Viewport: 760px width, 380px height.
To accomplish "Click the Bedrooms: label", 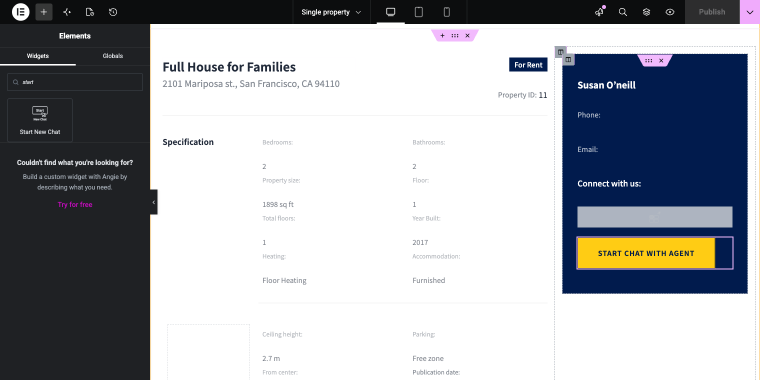I will point(278,142).
